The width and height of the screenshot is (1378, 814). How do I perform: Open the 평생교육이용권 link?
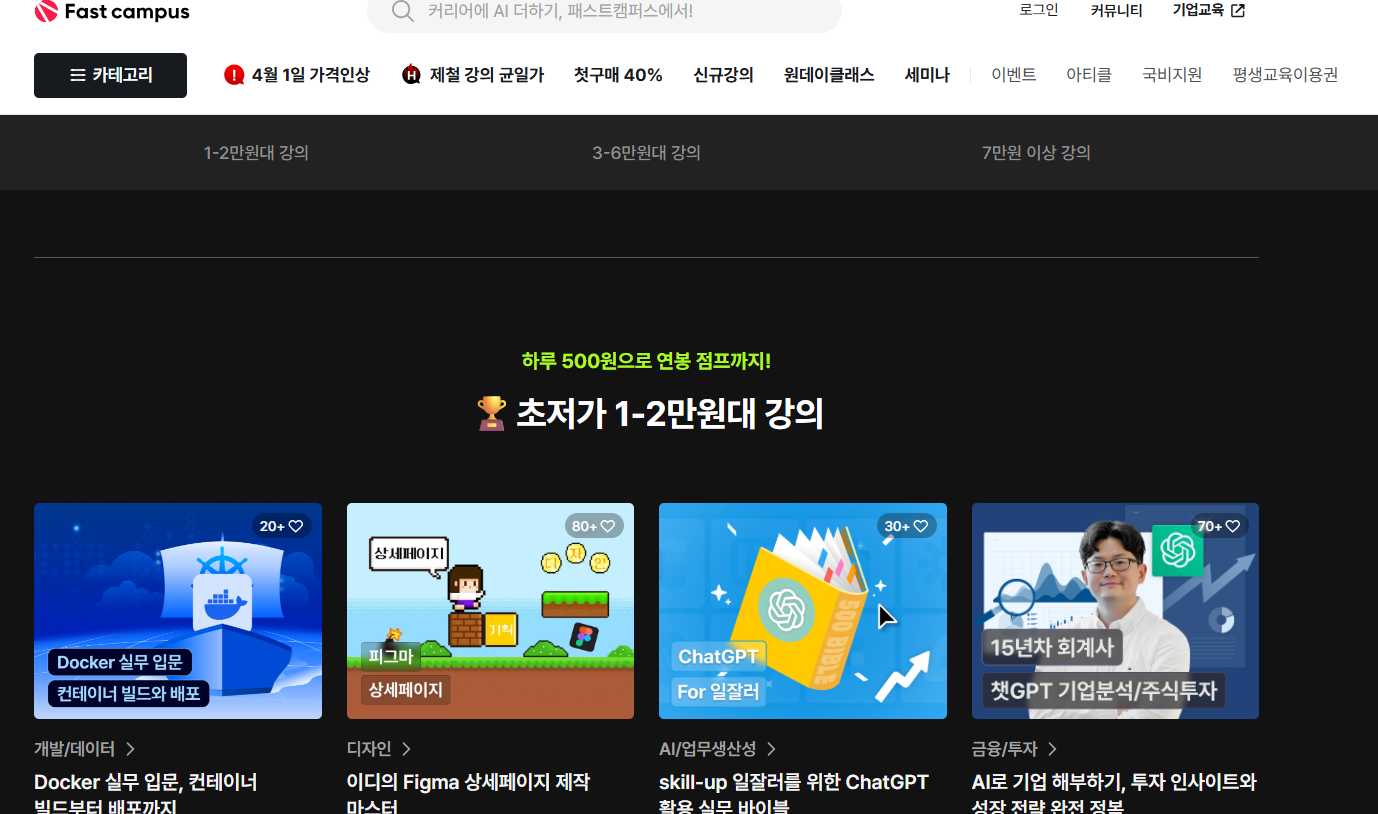(x=1285, y=75)
